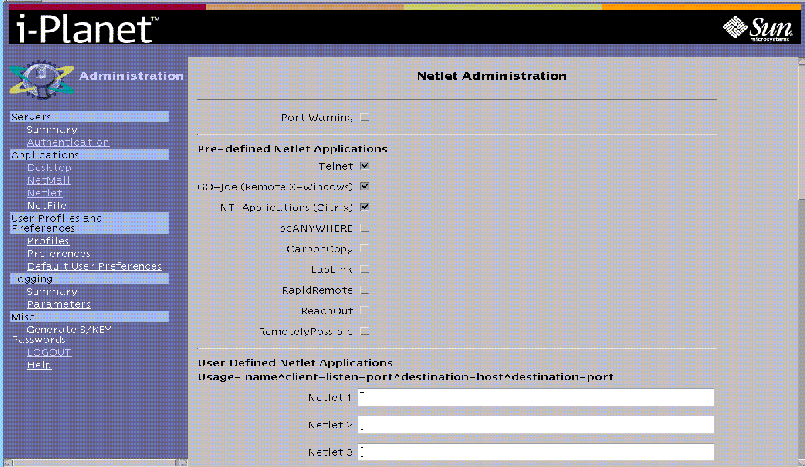Click the sidebar horizontal scrollbar

click(x=95, y=462)
